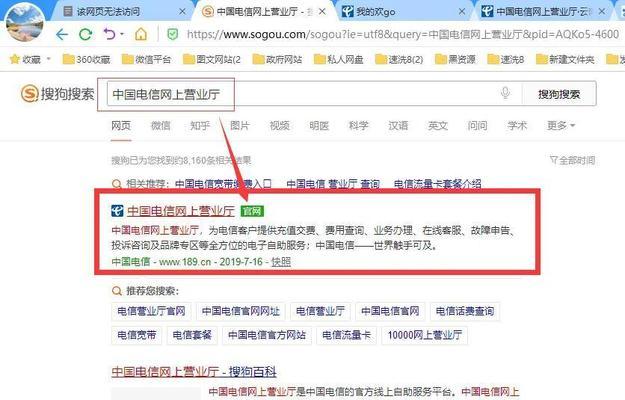Click the green 官网 badge
The height and width of the screenshot is (400, 625).
(252, 211)
